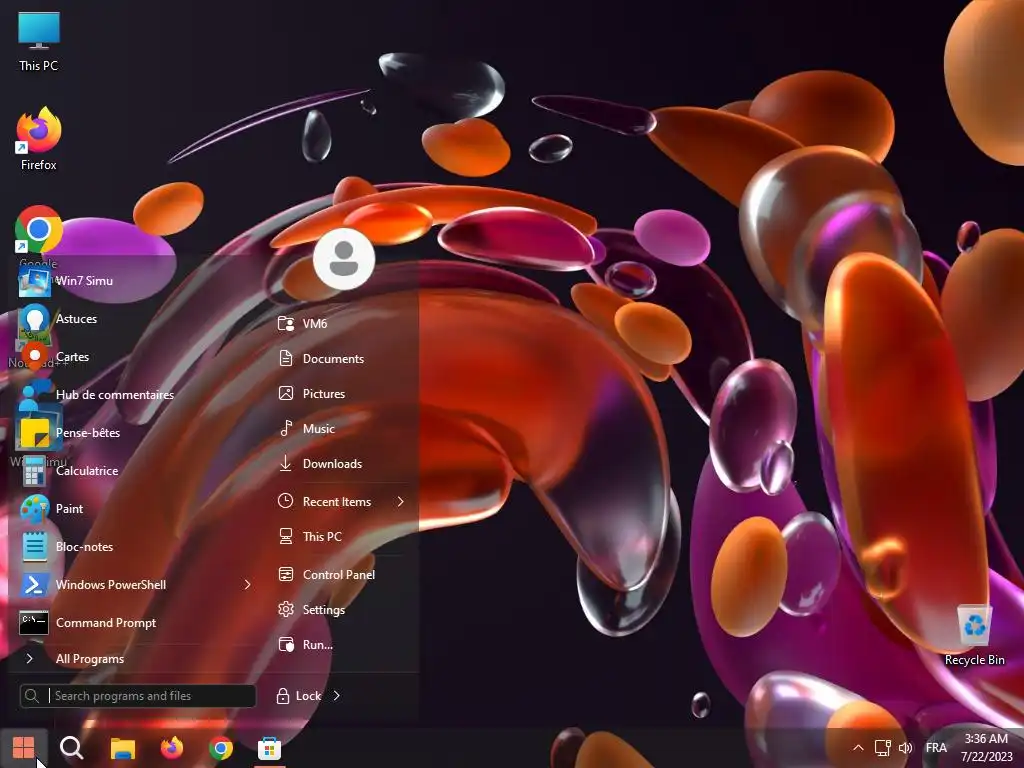The height and width of the screenshot is (768, 1024).
Task: Select the Recycle Bin desktop icon
Action: pyautogui.click(x=975, y=635)
